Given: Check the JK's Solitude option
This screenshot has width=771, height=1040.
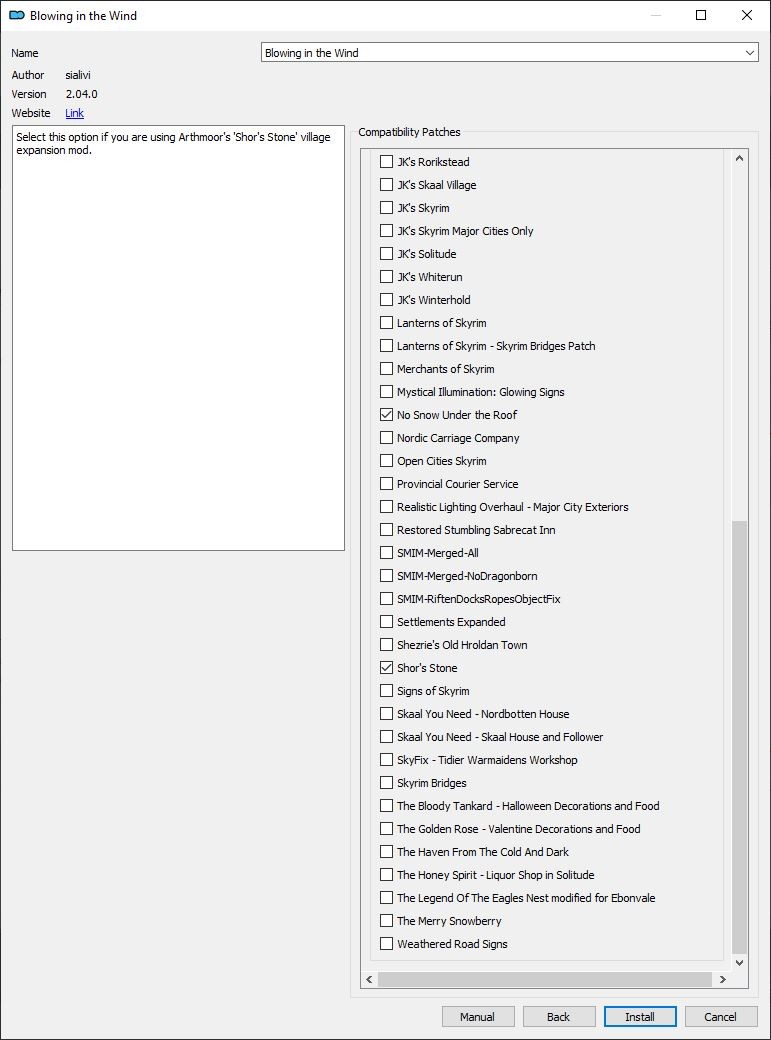Looking at the screenshot, I should click(386, 254).
